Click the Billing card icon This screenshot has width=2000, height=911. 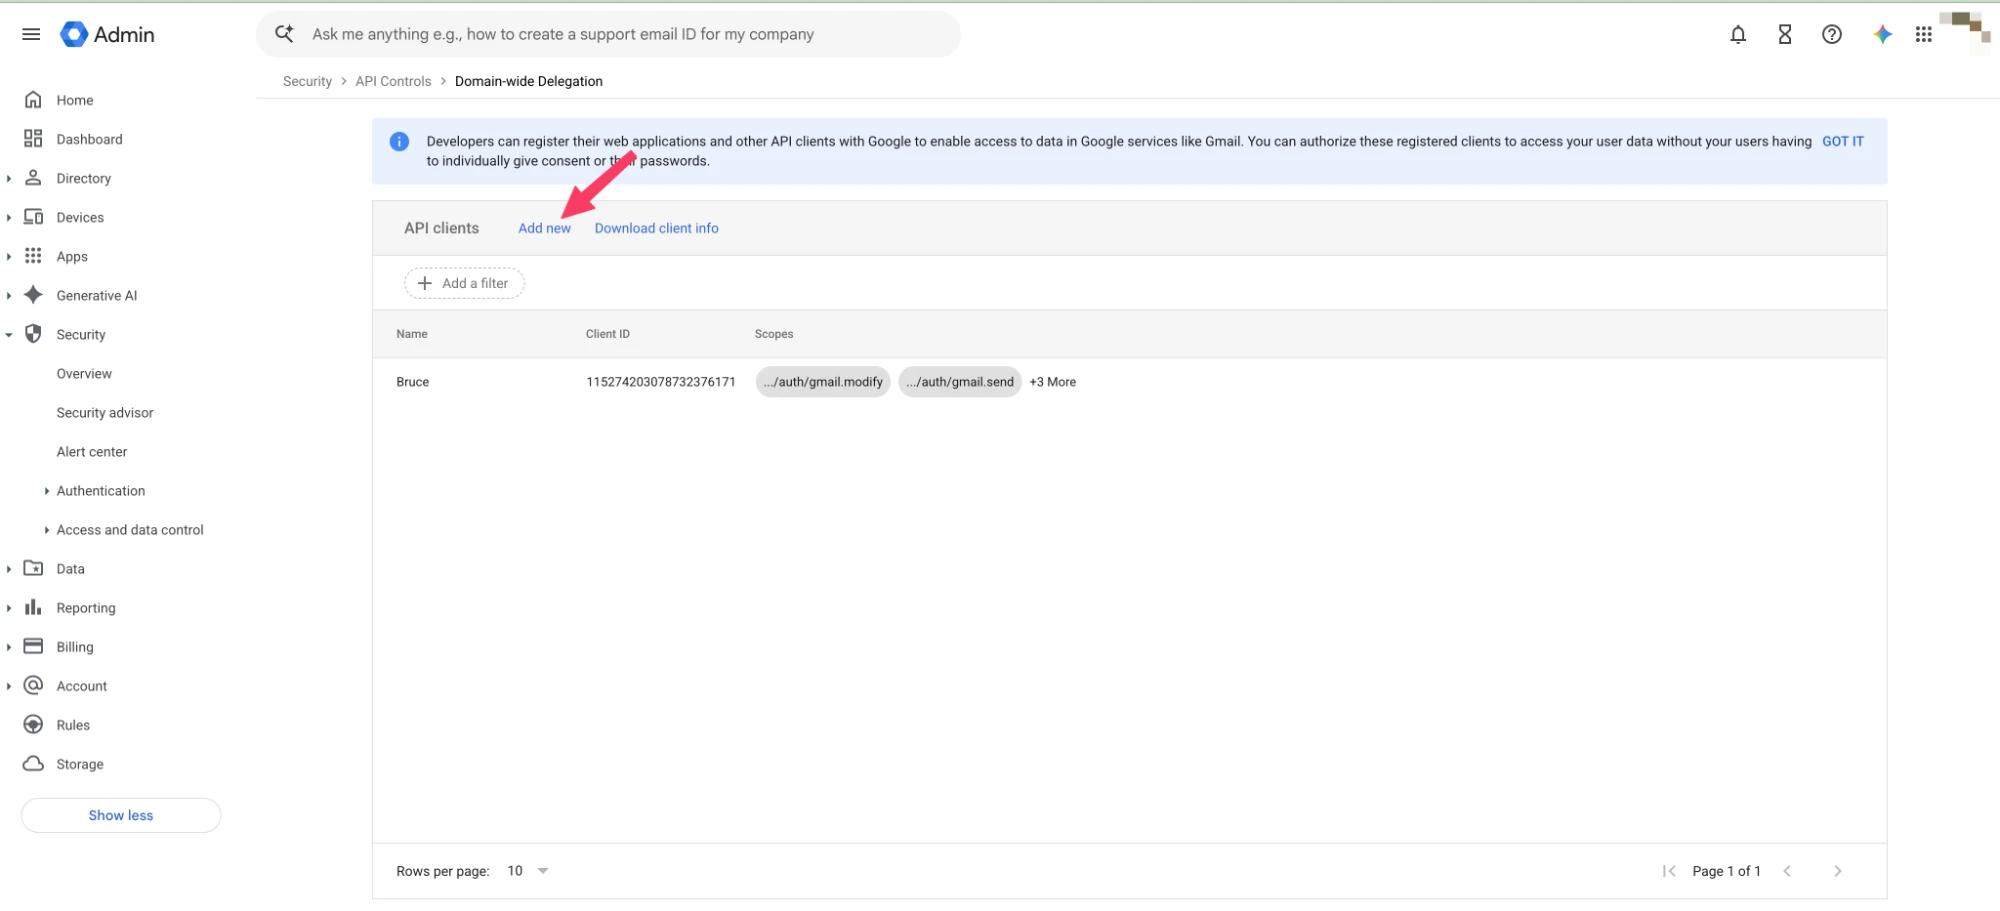(33, 647)
